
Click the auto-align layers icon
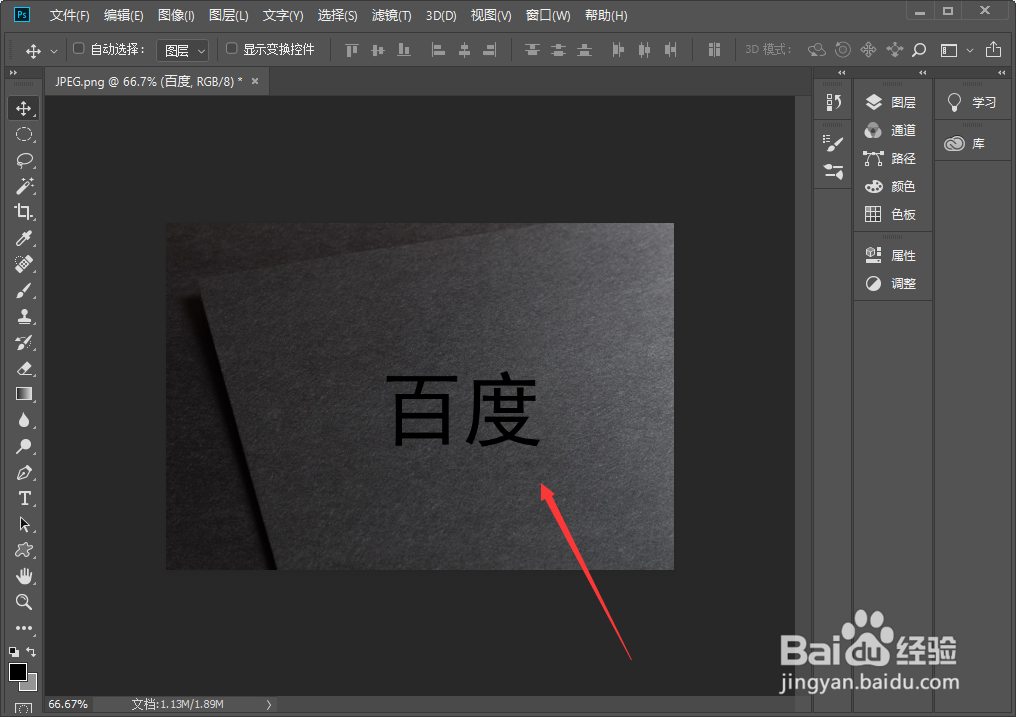tap(714, 50)
